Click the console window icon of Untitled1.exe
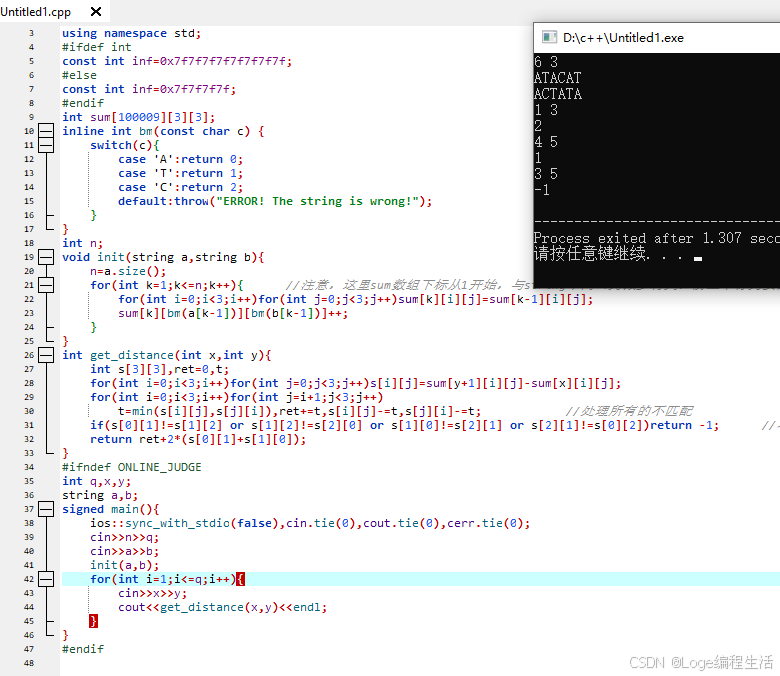 click(x=549, y=37)
